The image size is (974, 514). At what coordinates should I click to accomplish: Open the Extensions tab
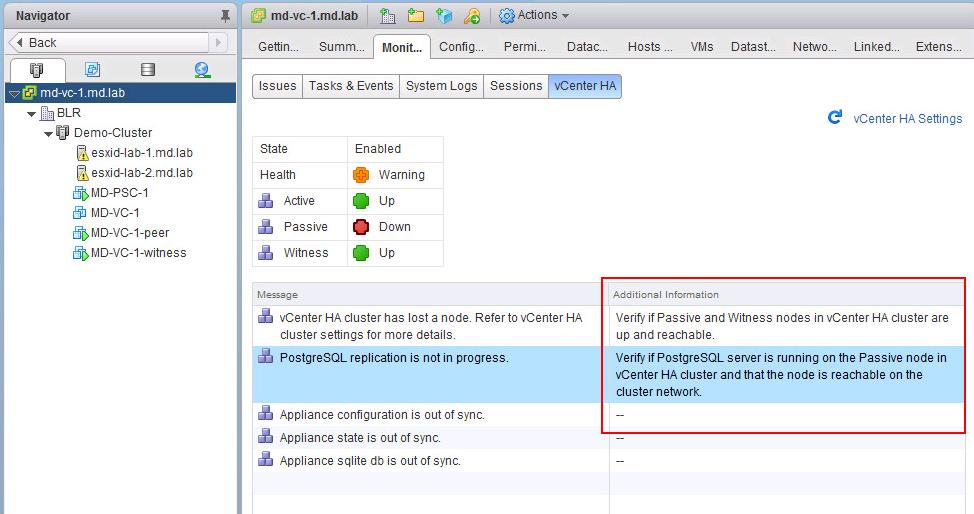(x=939, y=47)
